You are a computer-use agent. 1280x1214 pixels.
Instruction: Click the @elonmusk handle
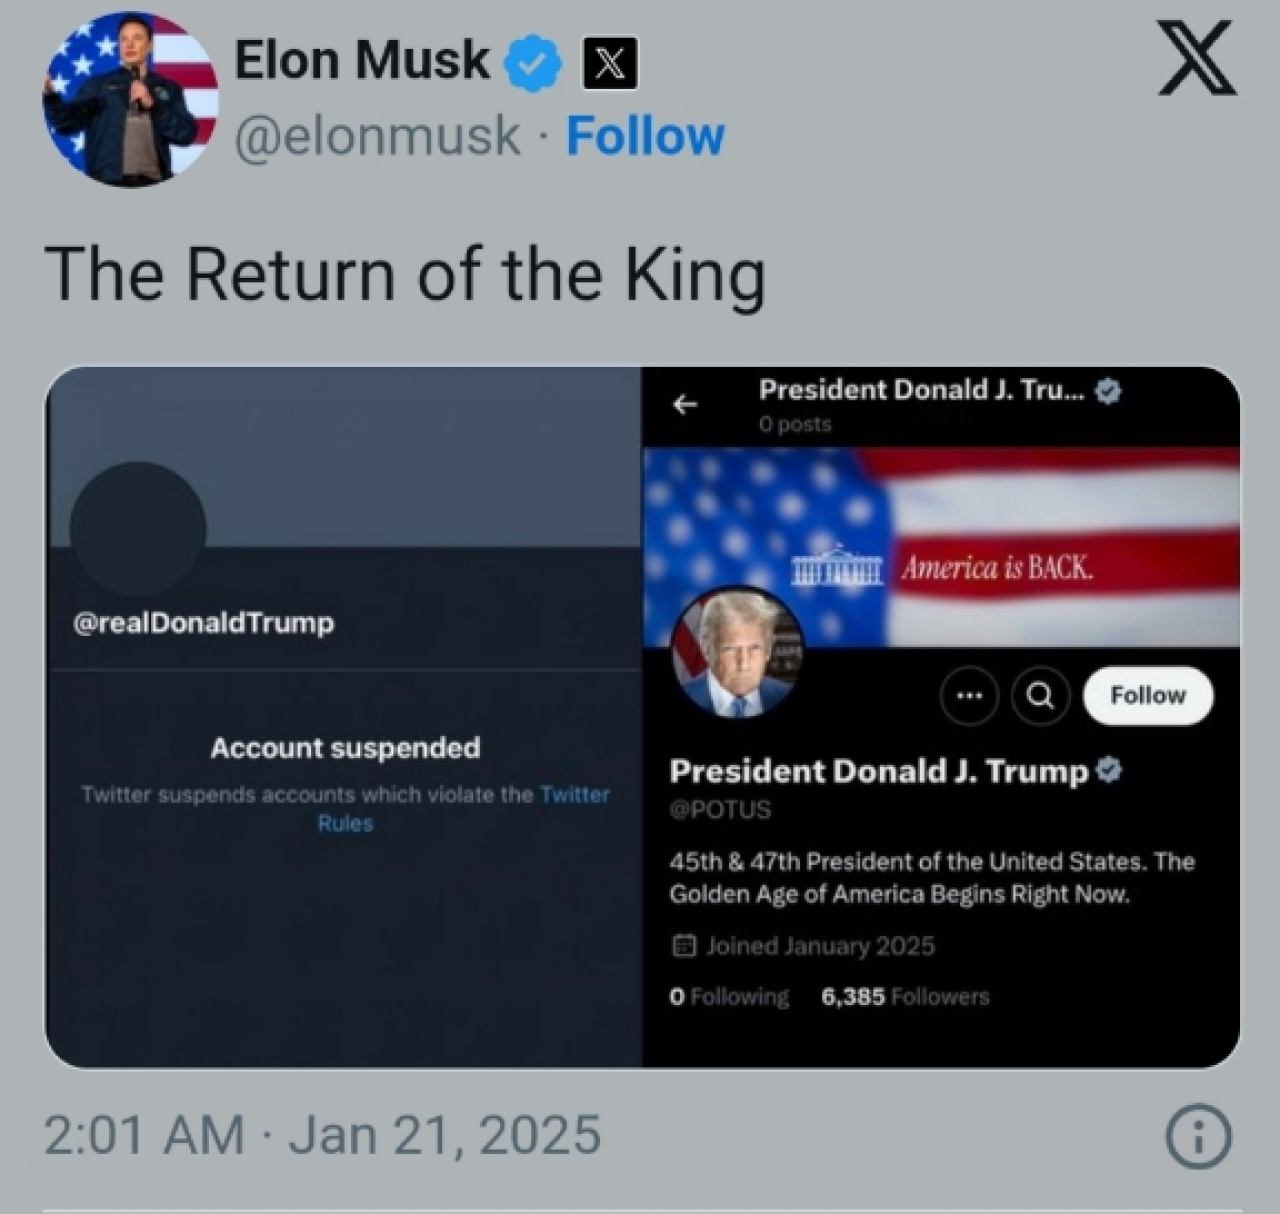click(x=378, y=136)
